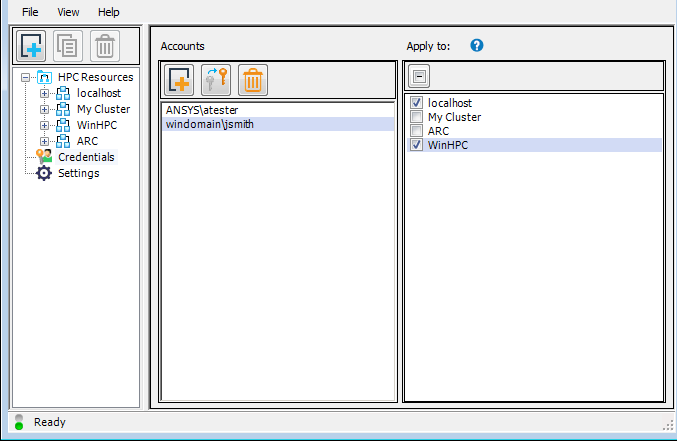
Task: Click the window resize grip in status bar
Action: tap(668, 425)
